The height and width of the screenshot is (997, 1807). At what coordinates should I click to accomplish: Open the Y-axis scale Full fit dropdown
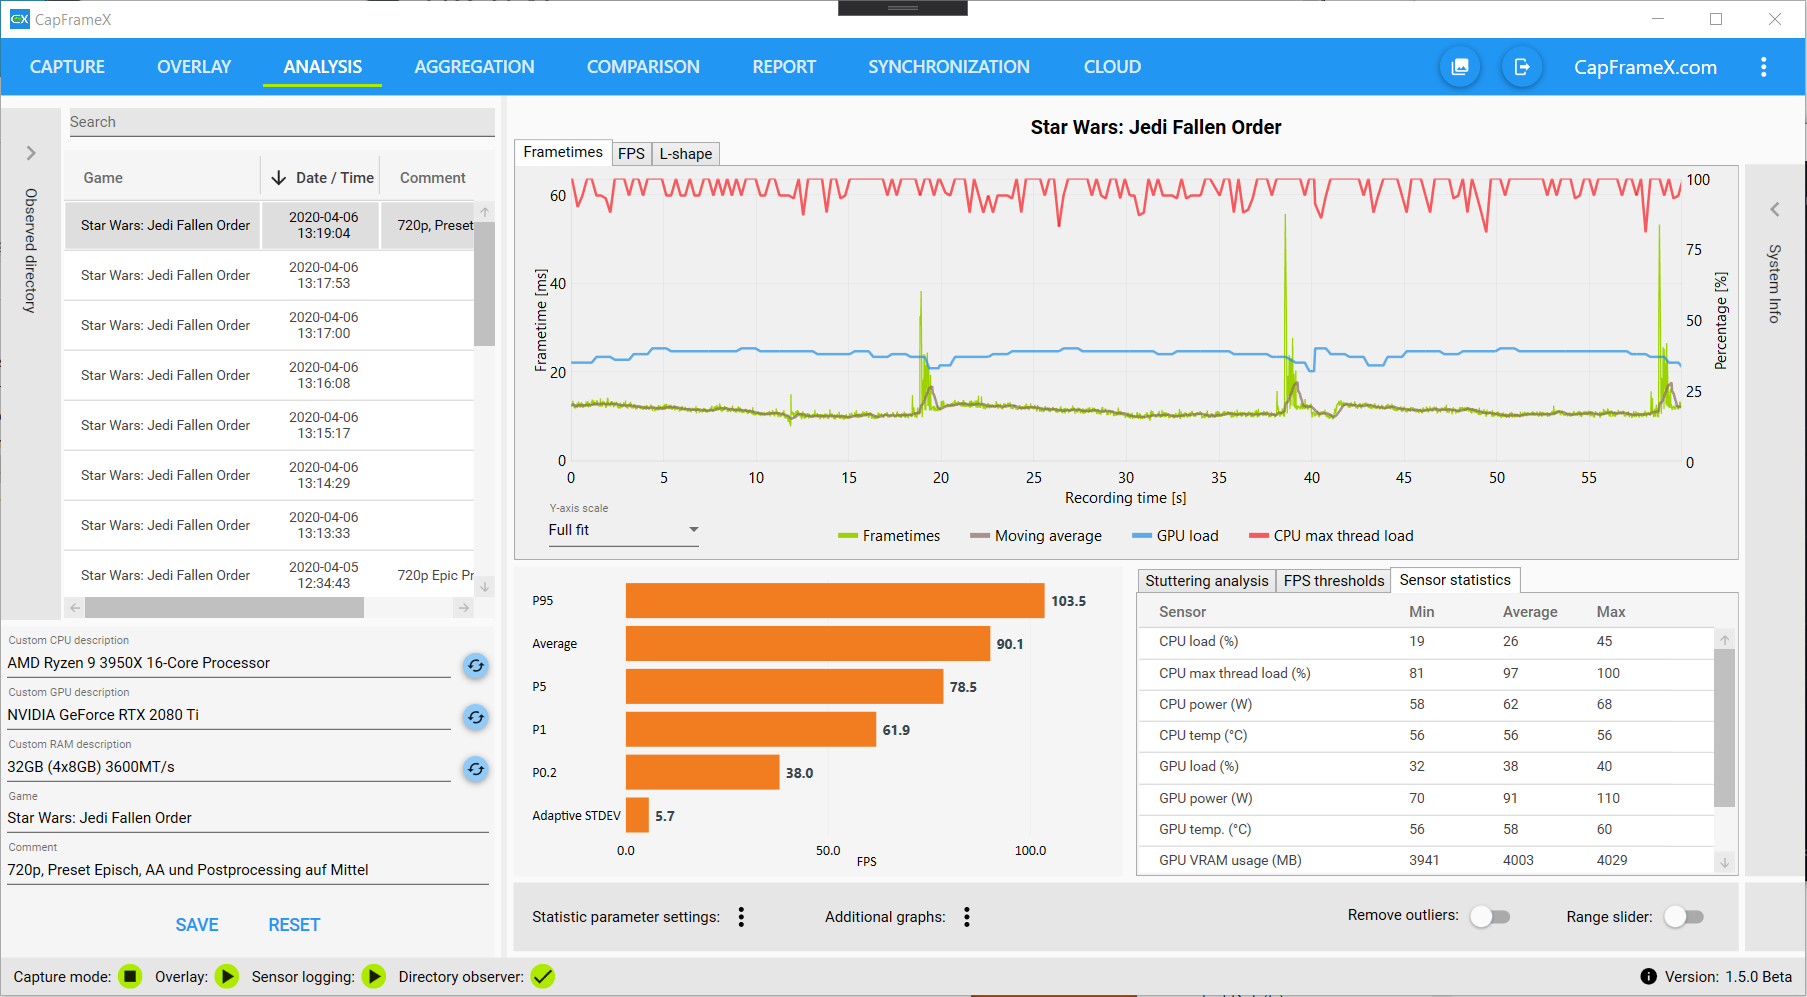[623, 530]
